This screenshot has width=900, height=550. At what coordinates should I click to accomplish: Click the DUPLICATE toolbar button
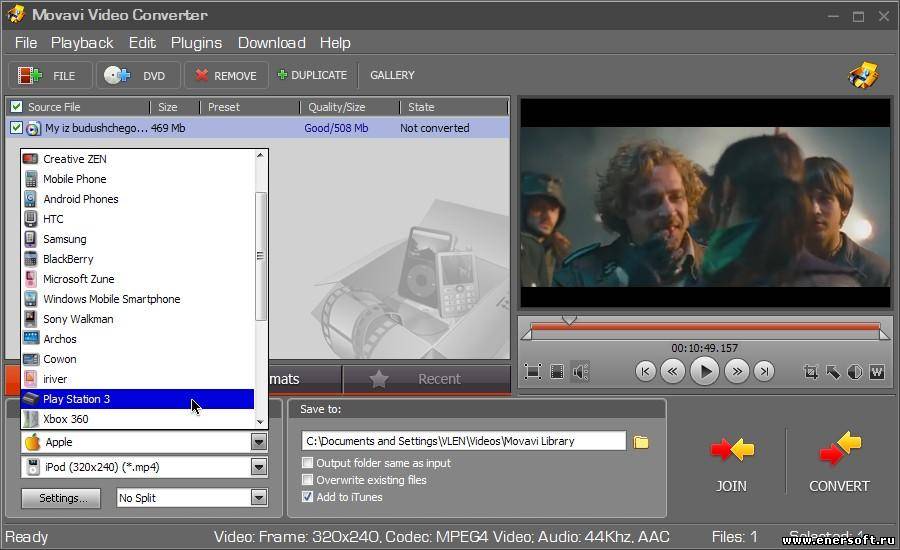(312, 75)
